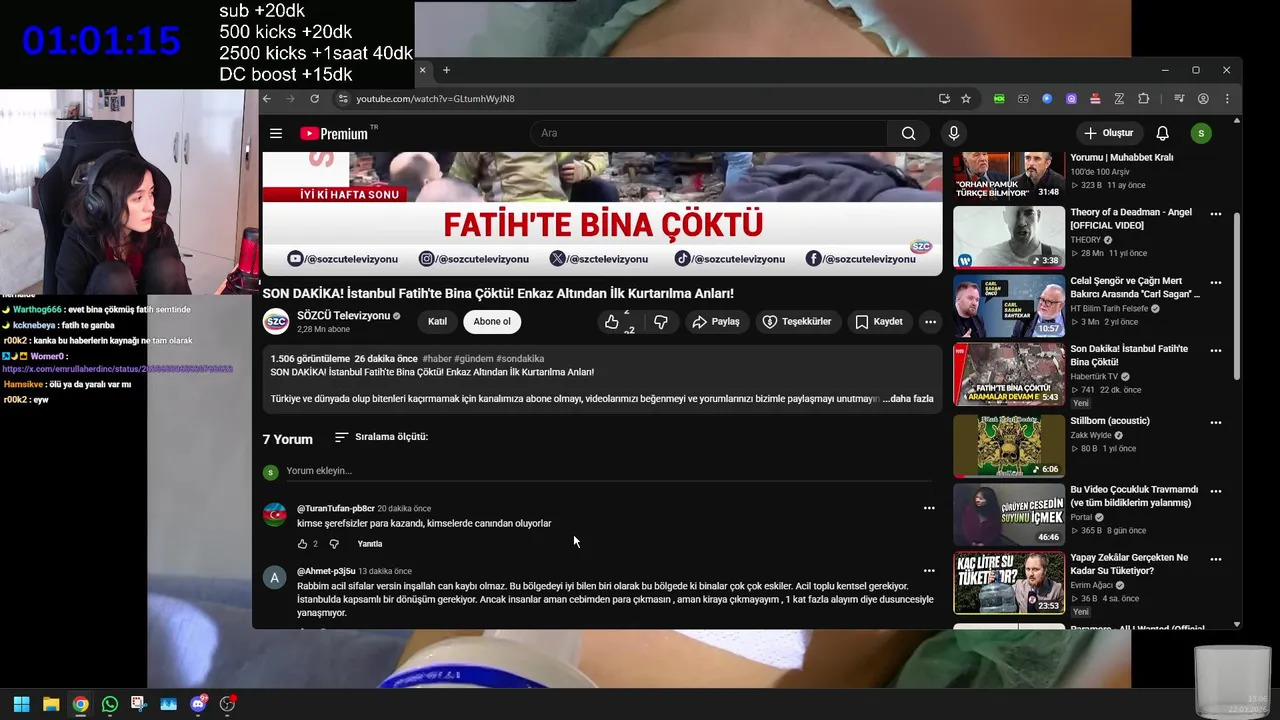
Task: Open @TuranTufan-pb8cr commenter profile
Action: tap(336, 508)
